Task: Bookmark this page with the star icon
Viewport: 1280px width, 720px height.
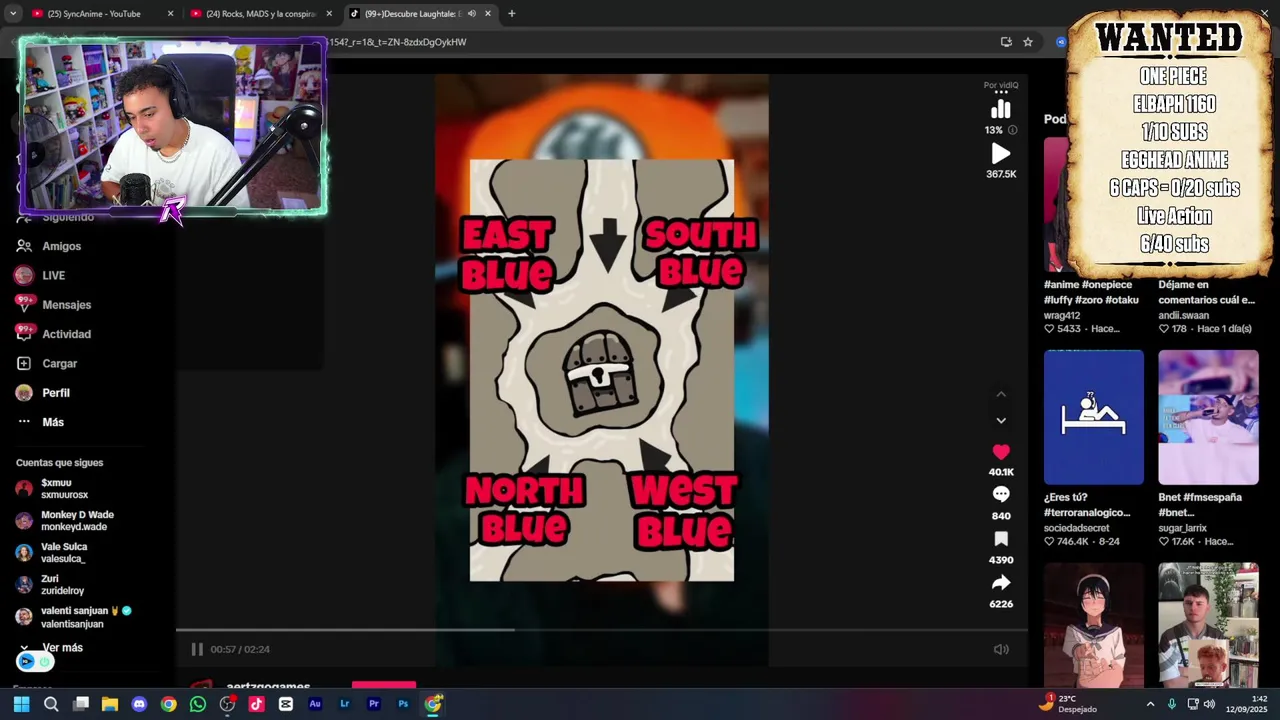Action: (x=1027, y=42)
